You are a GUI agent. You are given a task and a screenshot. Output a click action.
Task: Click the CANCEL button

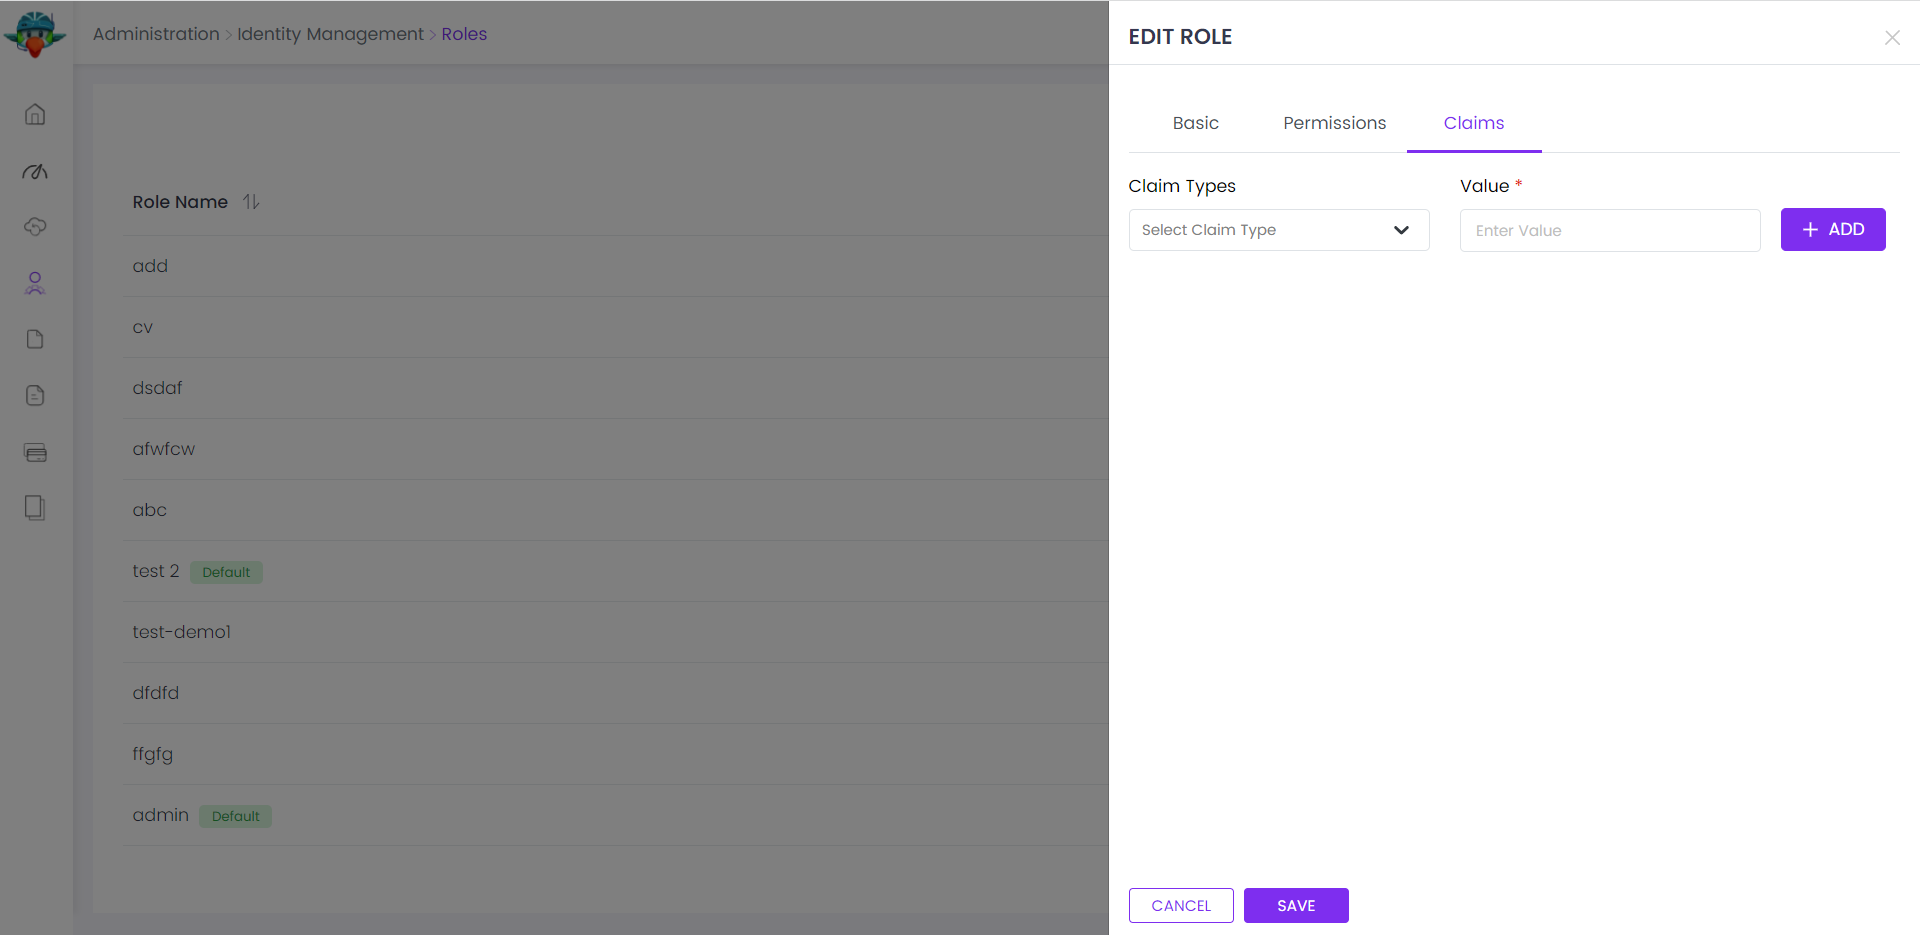(1181, 905)
